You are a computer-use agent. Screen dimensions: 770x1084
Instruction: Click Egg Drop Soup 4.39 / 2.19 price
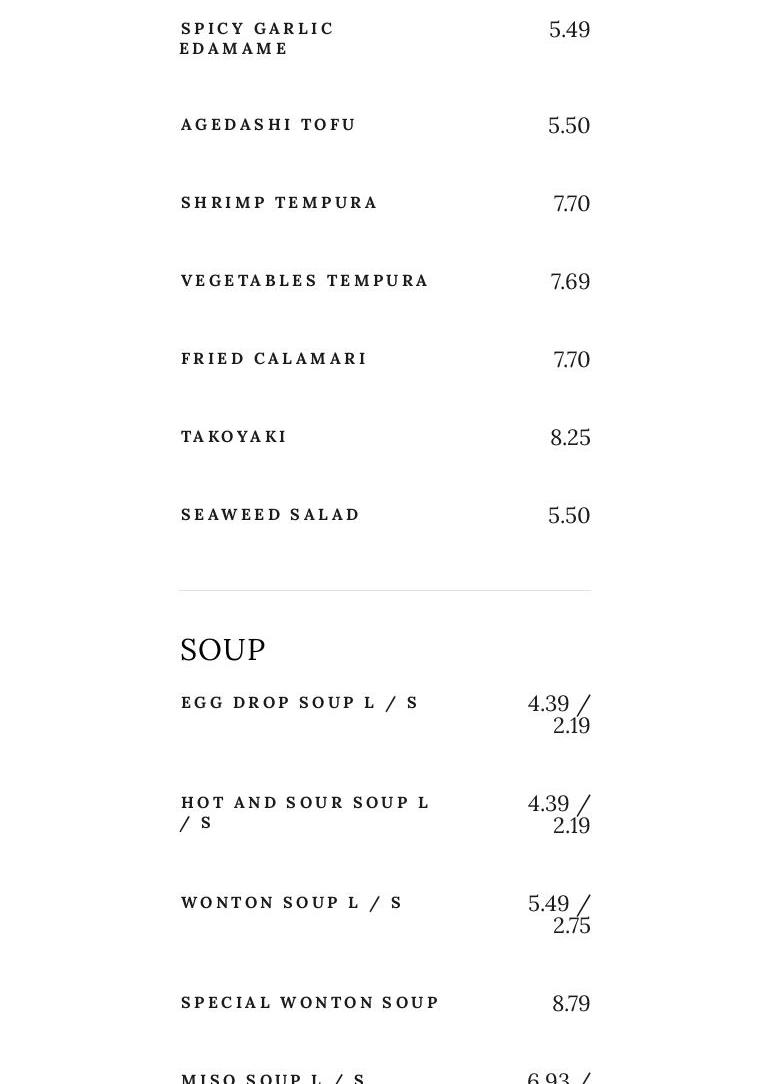click(x=559, y=714)
